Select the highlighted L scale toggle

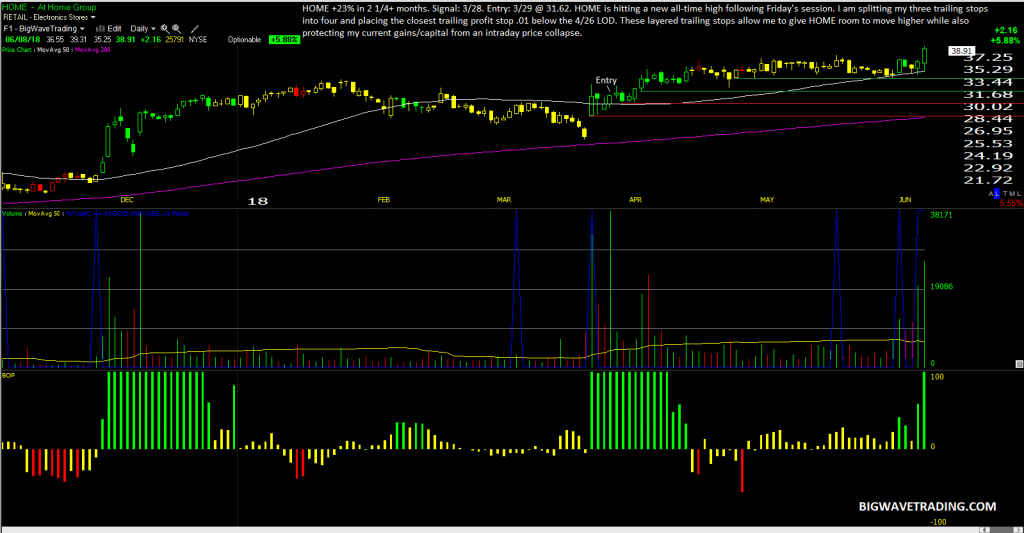tap(997, 194)
